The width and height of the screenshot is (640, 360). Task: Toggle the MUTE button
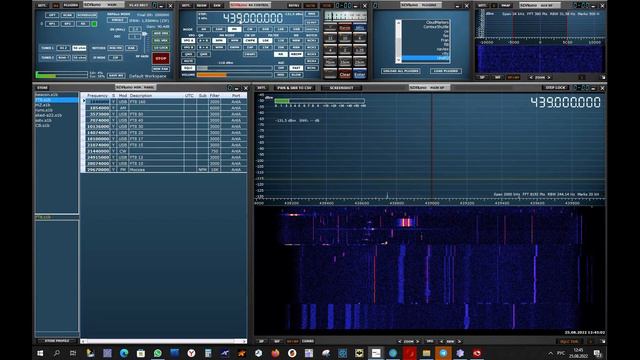pos(189,61)
